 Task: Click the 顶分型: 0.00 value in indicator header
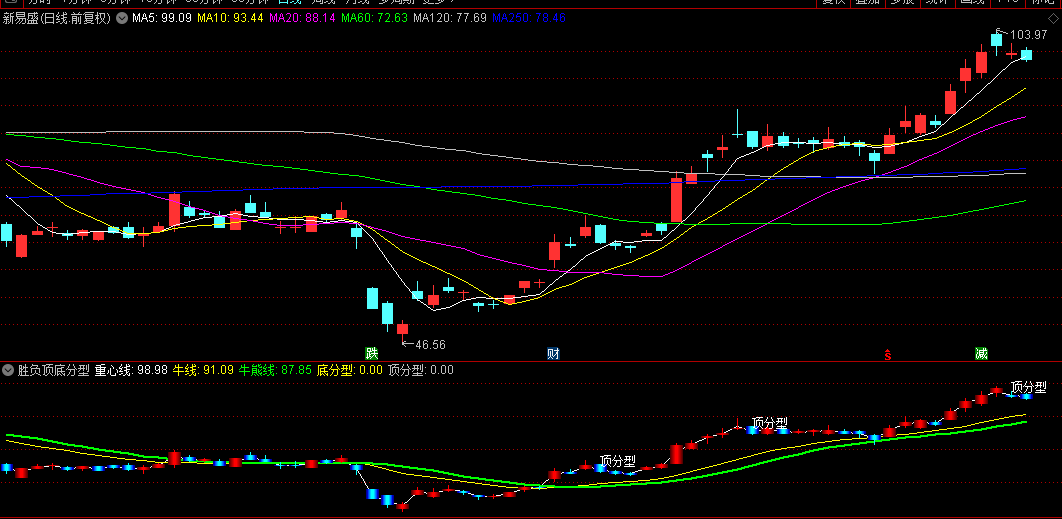click(421, 370)
